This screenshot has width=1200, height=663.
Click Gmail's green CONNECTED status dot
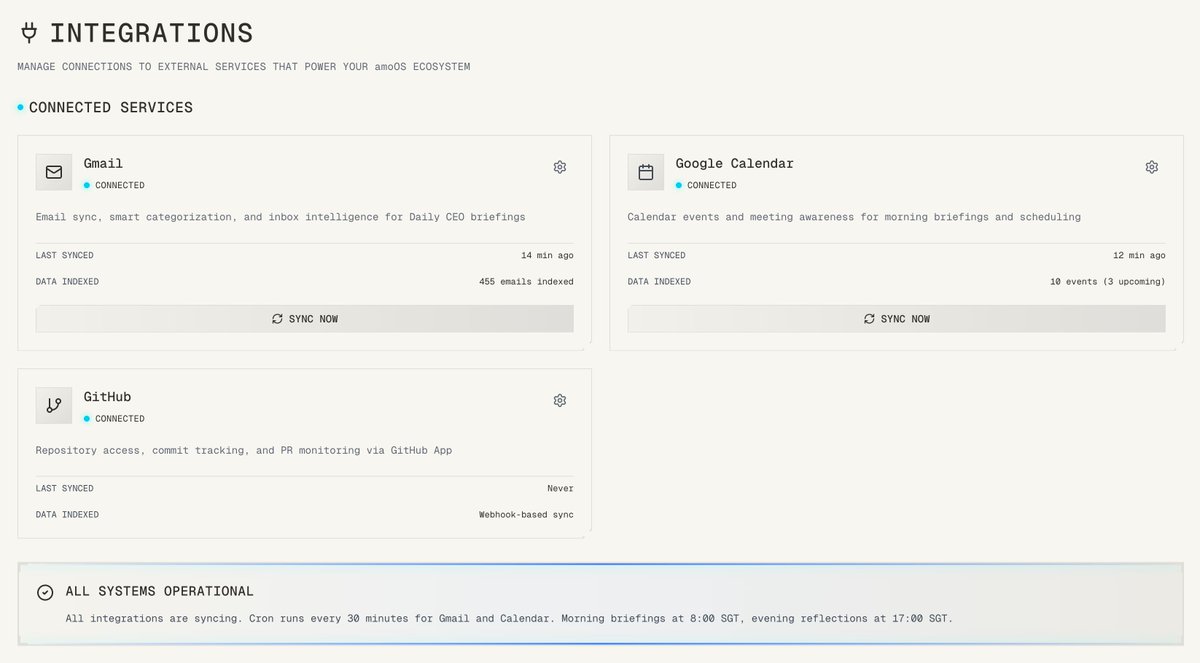coord(88,185)
